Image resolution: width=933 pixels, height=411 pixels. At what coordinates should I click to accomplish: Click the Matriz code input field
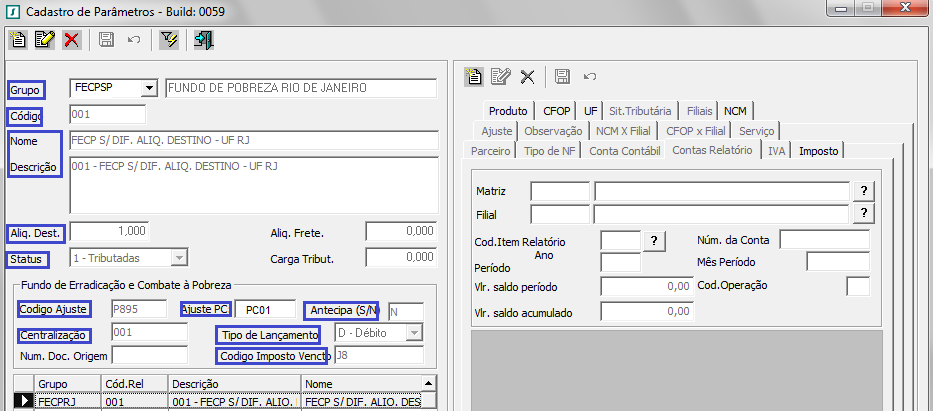[560, 191]
